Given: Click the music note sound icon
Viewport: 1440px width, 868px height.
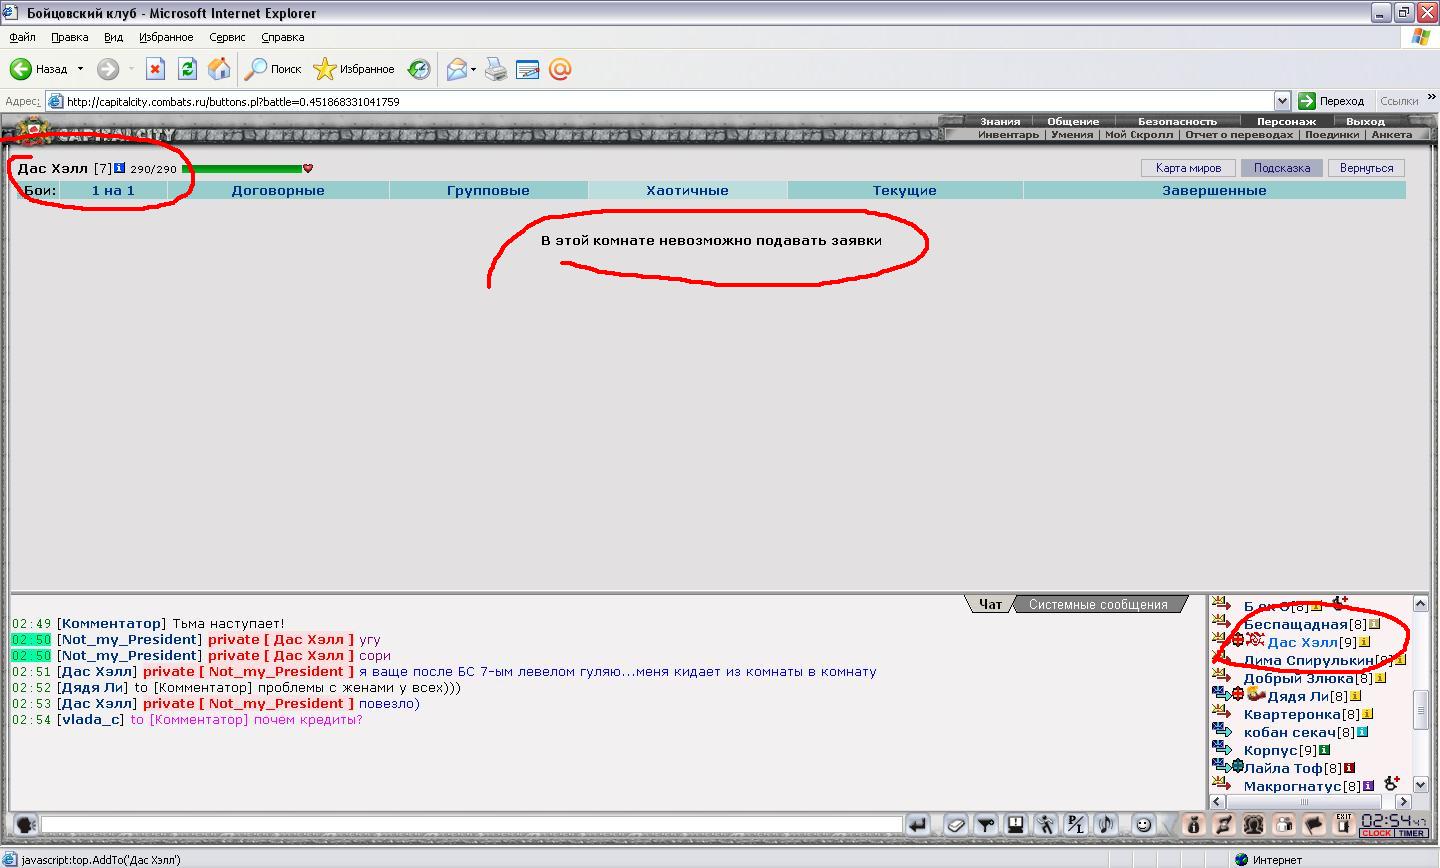Looking at the screenshot, I should point(1105,825).
